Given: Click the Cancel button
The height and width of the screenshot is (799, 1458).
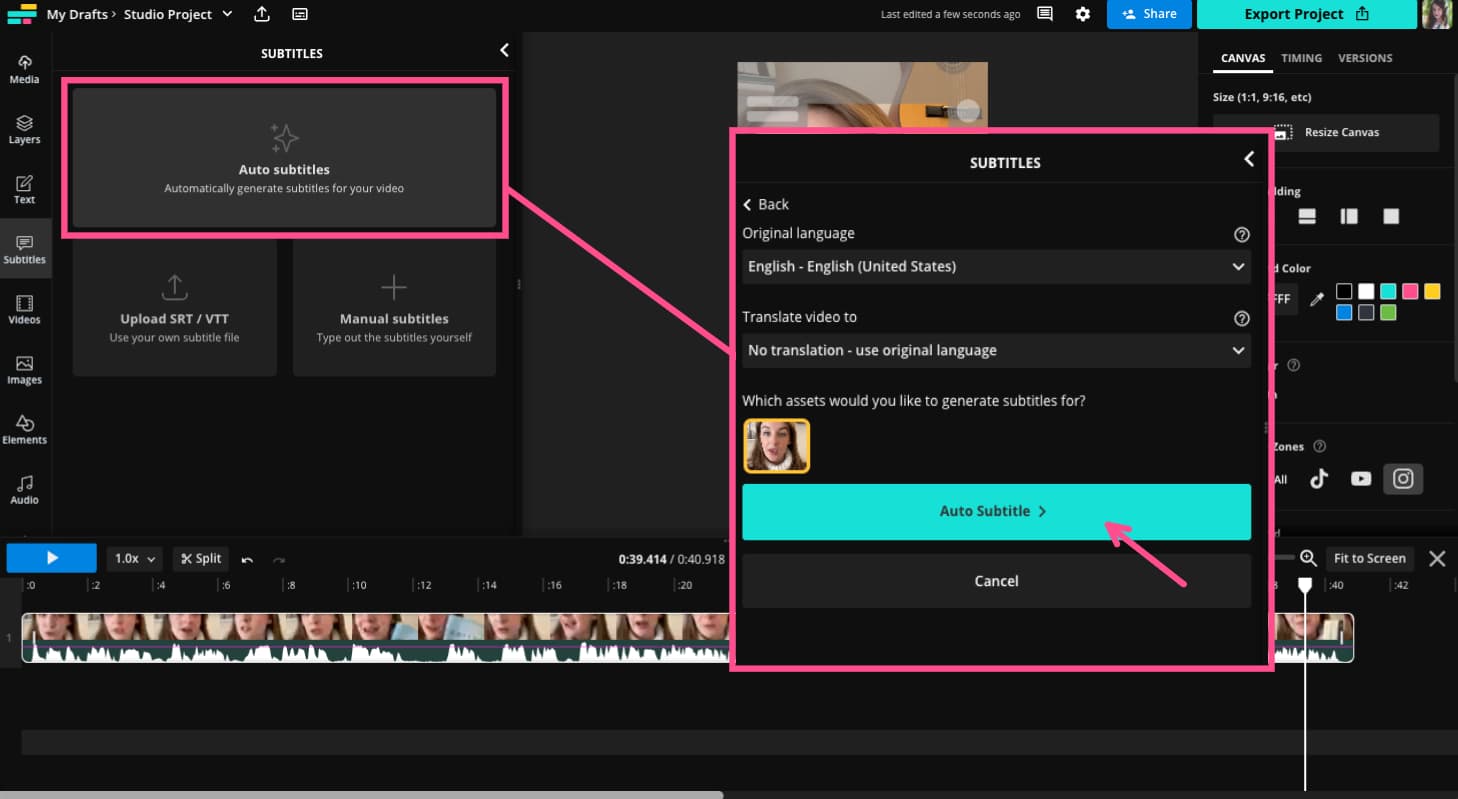Looking at the screenshot, I should (x=996, y=581).
